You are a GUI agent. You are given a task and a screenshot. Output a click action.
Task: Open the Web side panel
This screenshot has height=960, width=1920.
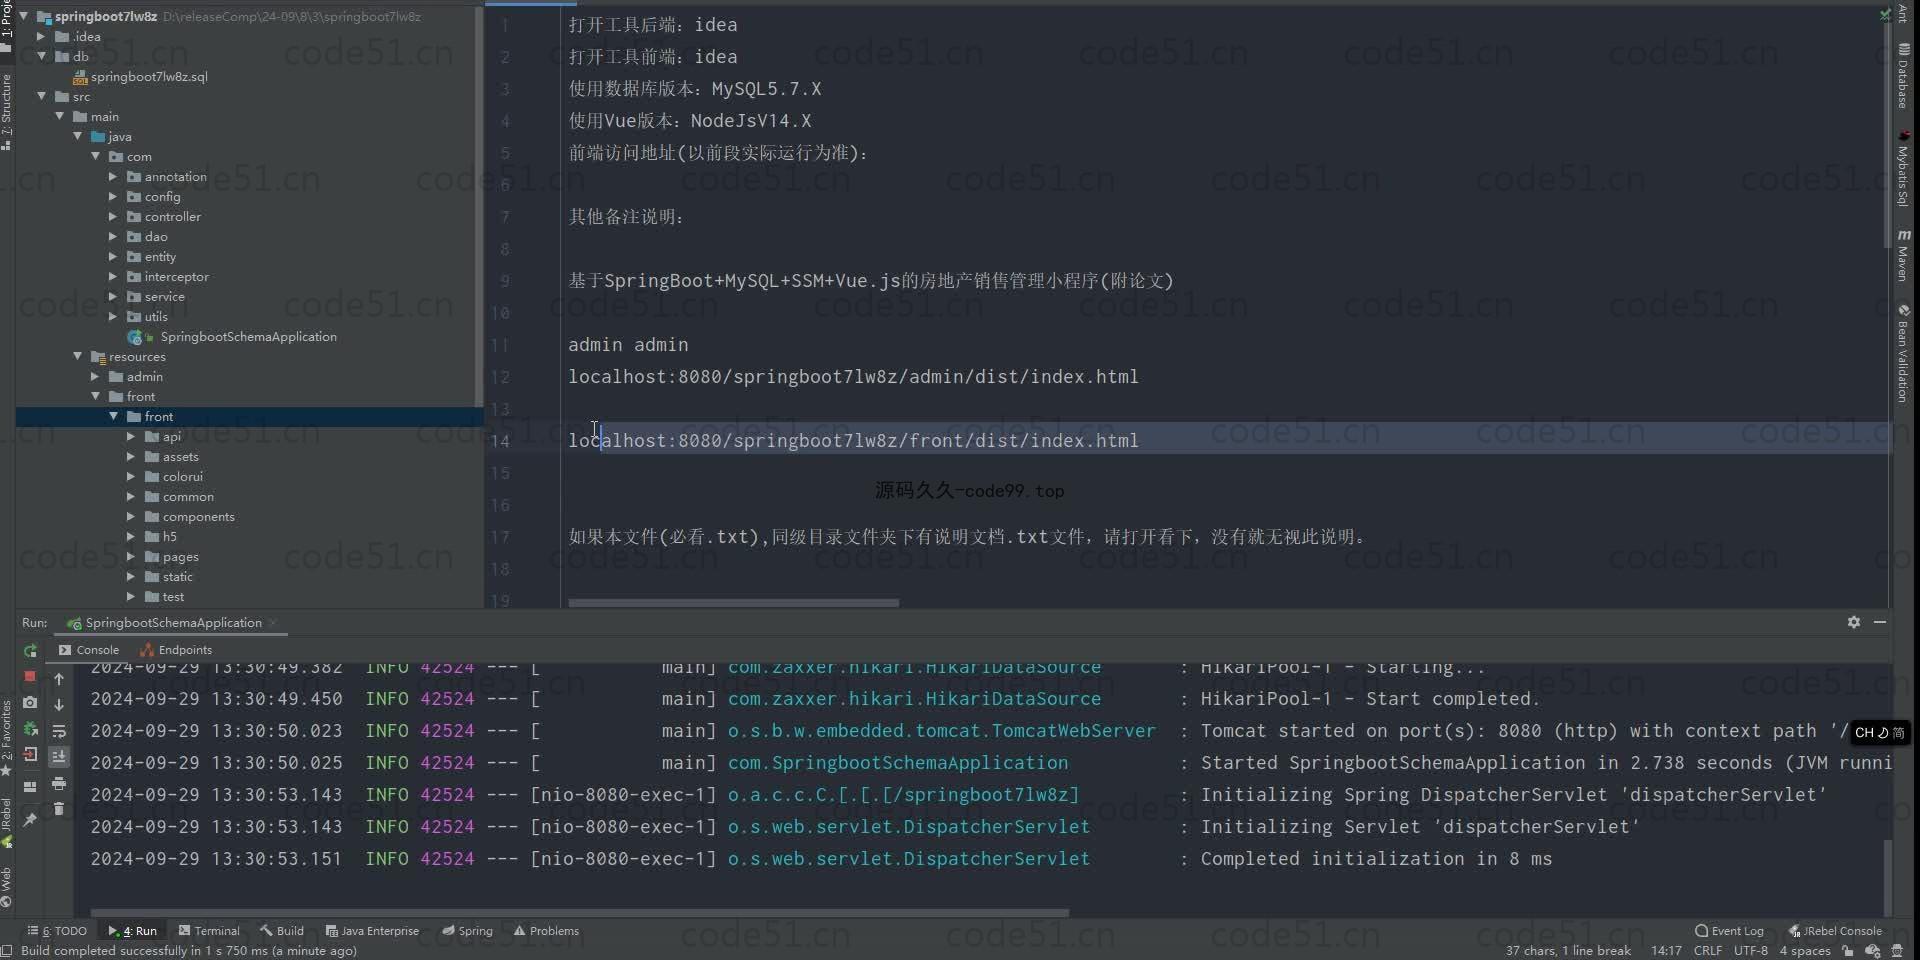point(7,887)
